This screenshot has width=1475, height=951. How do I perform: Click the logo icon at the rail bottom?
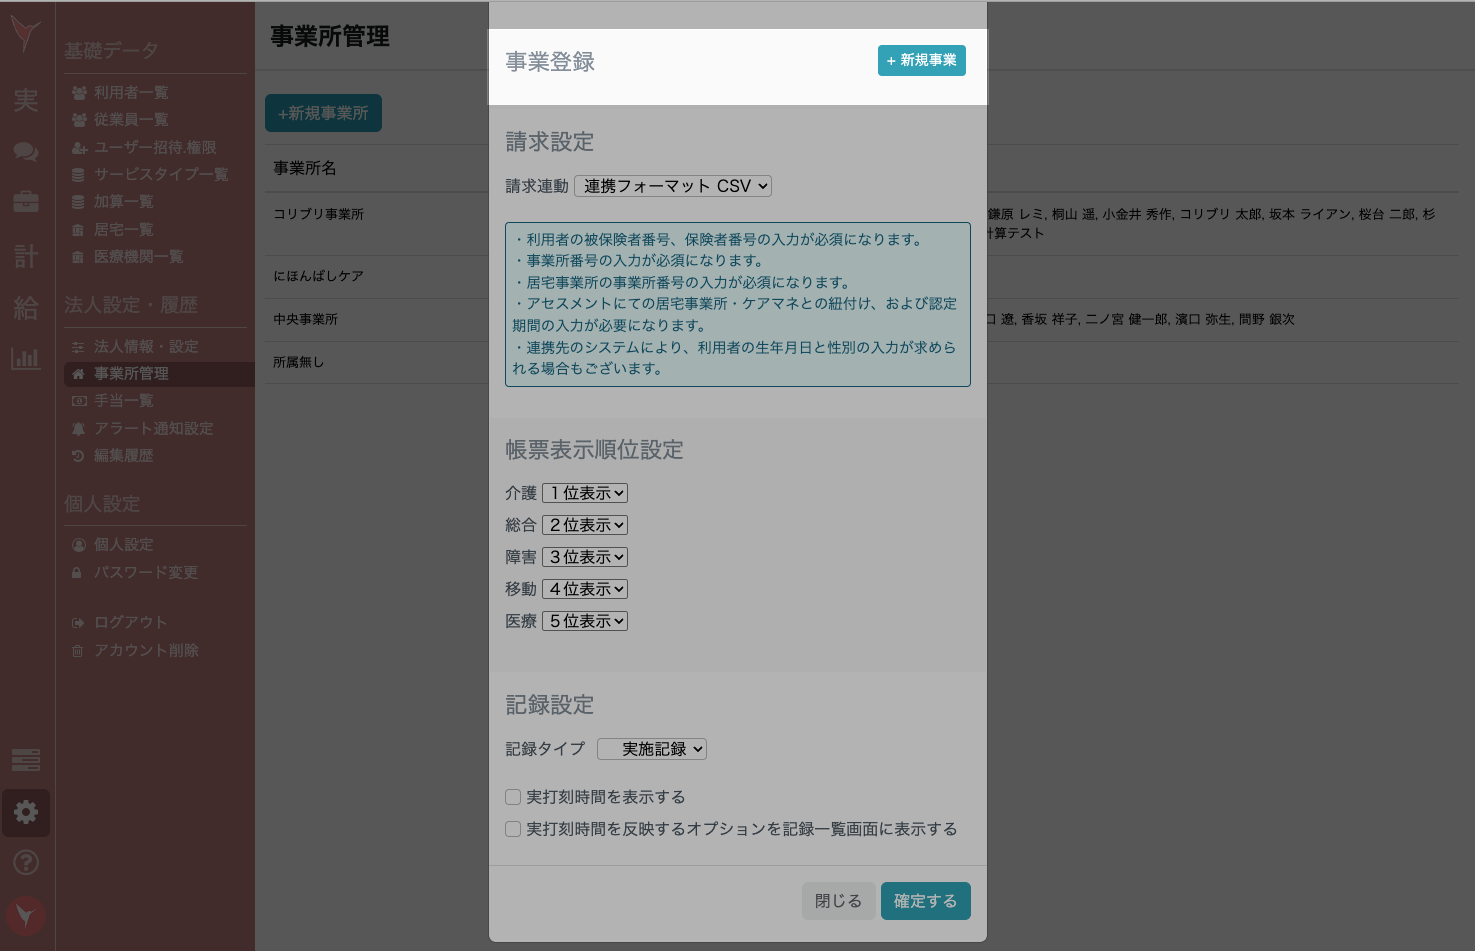pos(26,915)
